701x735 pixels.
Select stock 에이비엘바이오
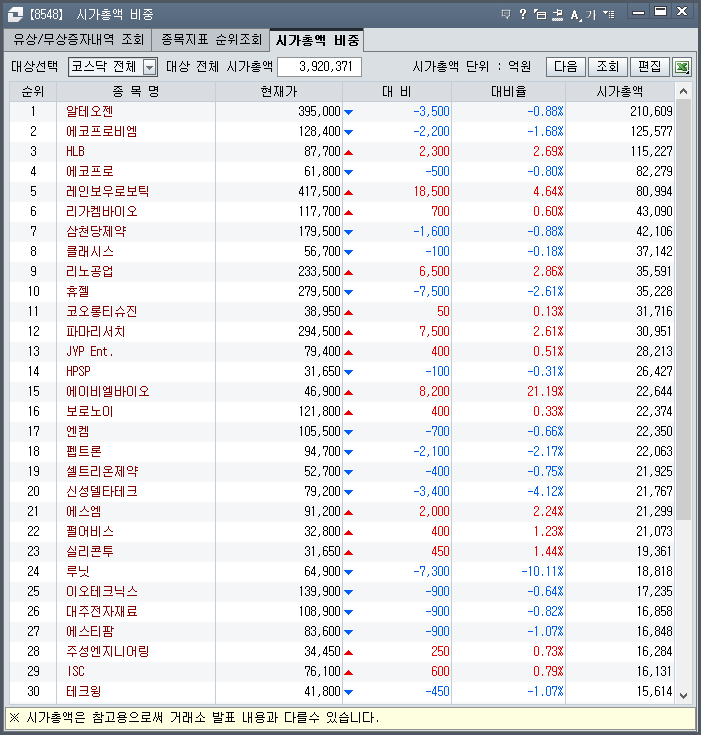pyautogui.click(x=107, y=391)
